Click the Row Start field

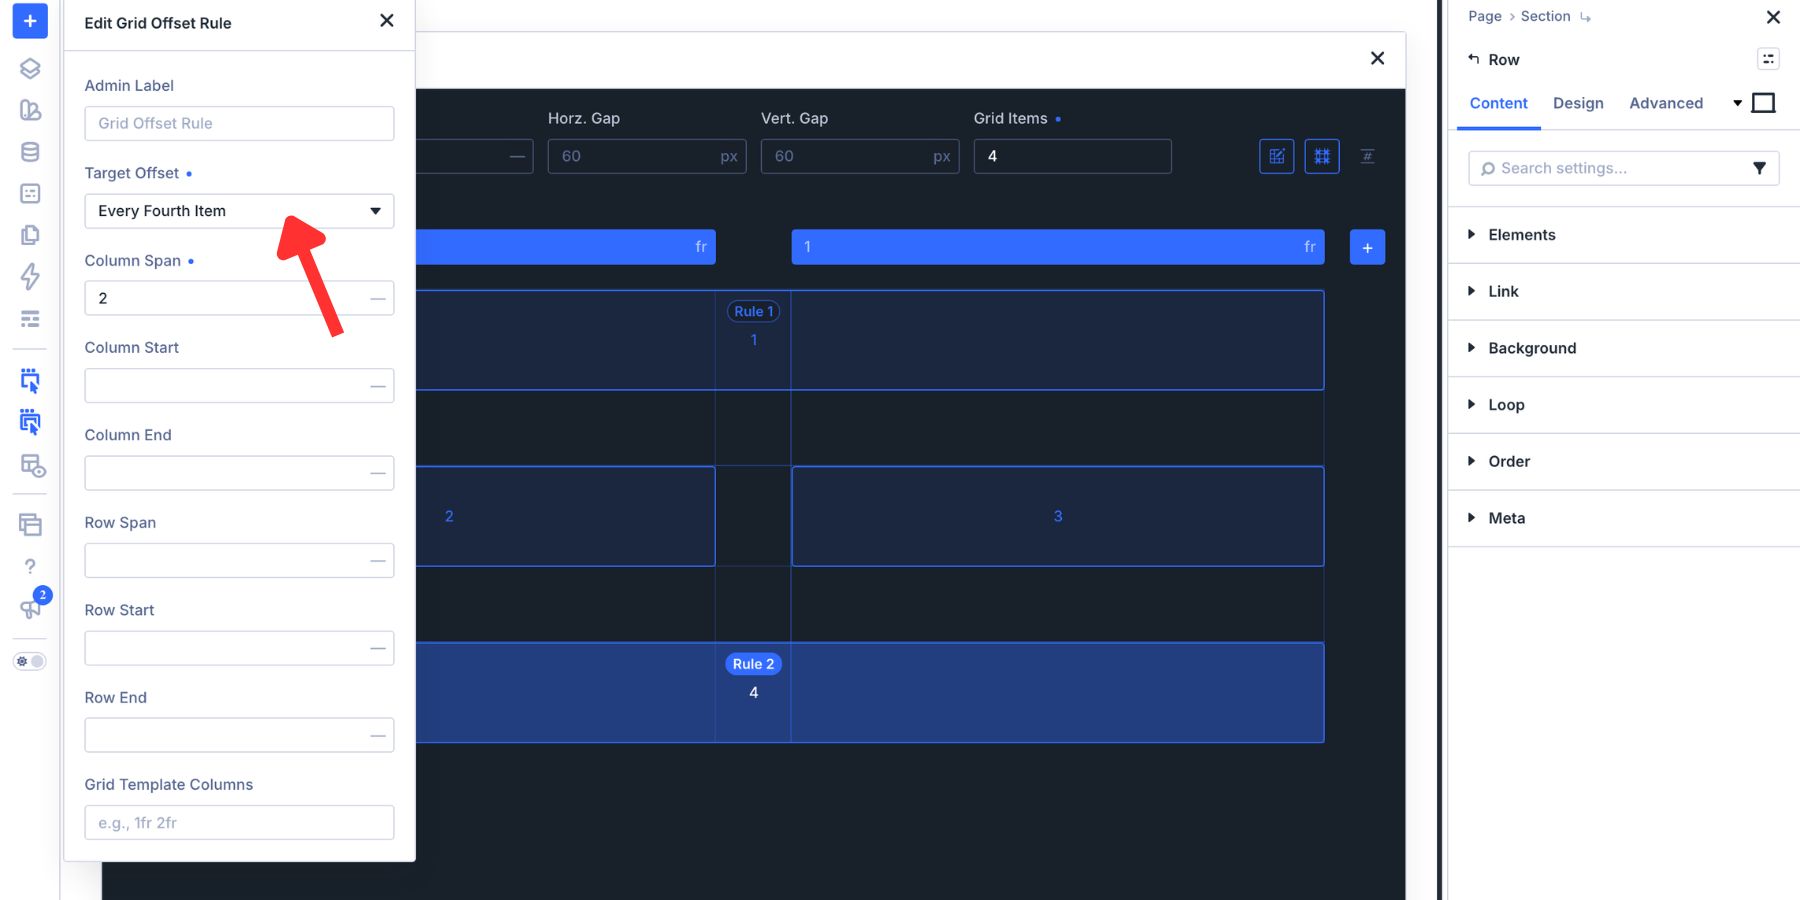coord(239,648)
